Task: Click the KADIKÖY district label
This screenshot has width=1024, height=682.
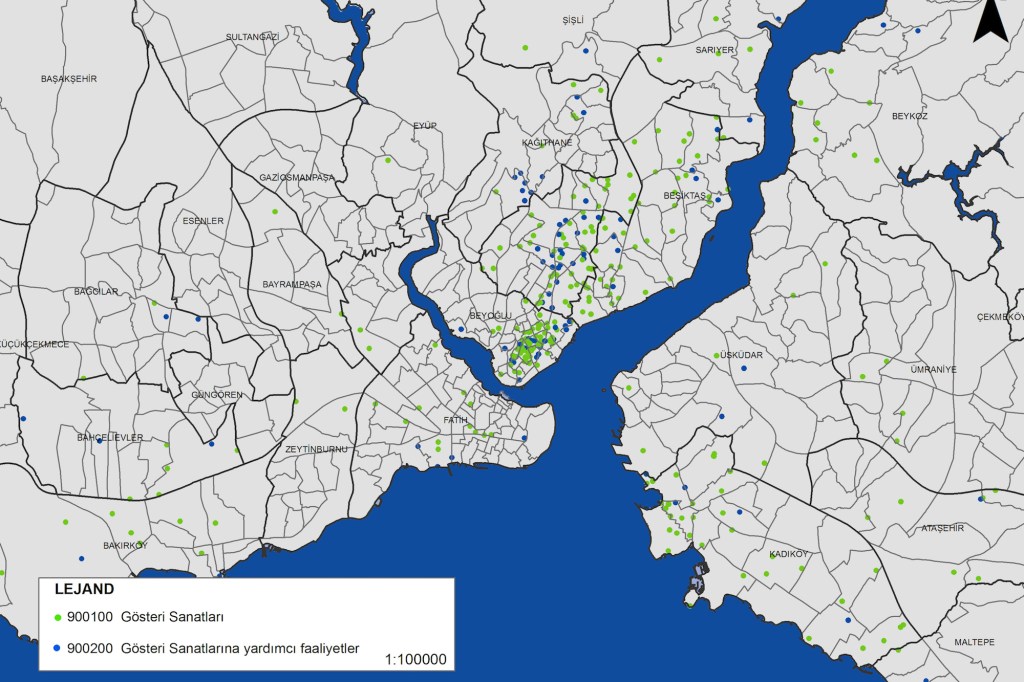Action: pos(788,554)
